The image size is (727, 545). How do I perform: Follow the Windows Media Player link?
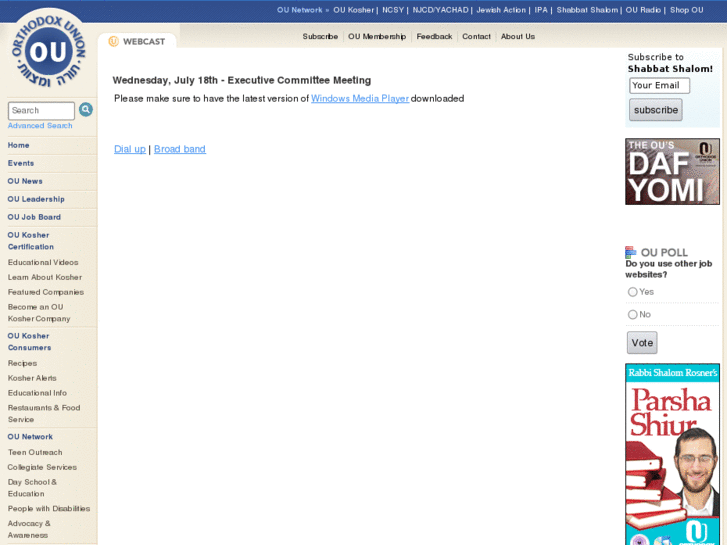coord(360,98)
